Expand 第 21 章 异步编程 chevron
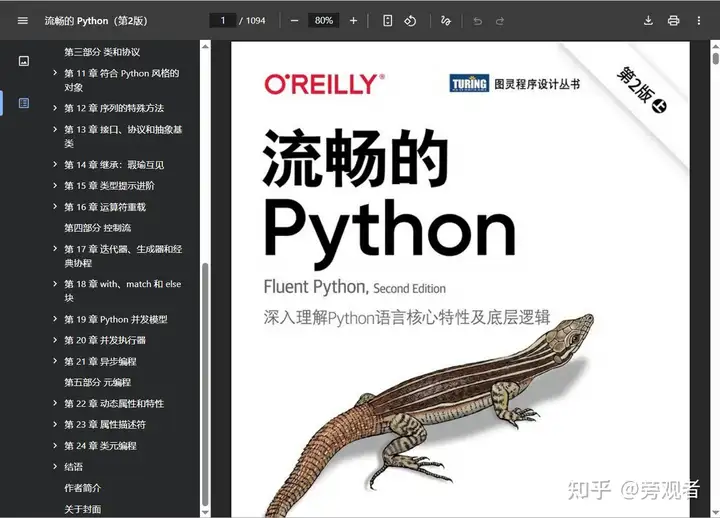This screenshot has width=720, height=518. 55,361
